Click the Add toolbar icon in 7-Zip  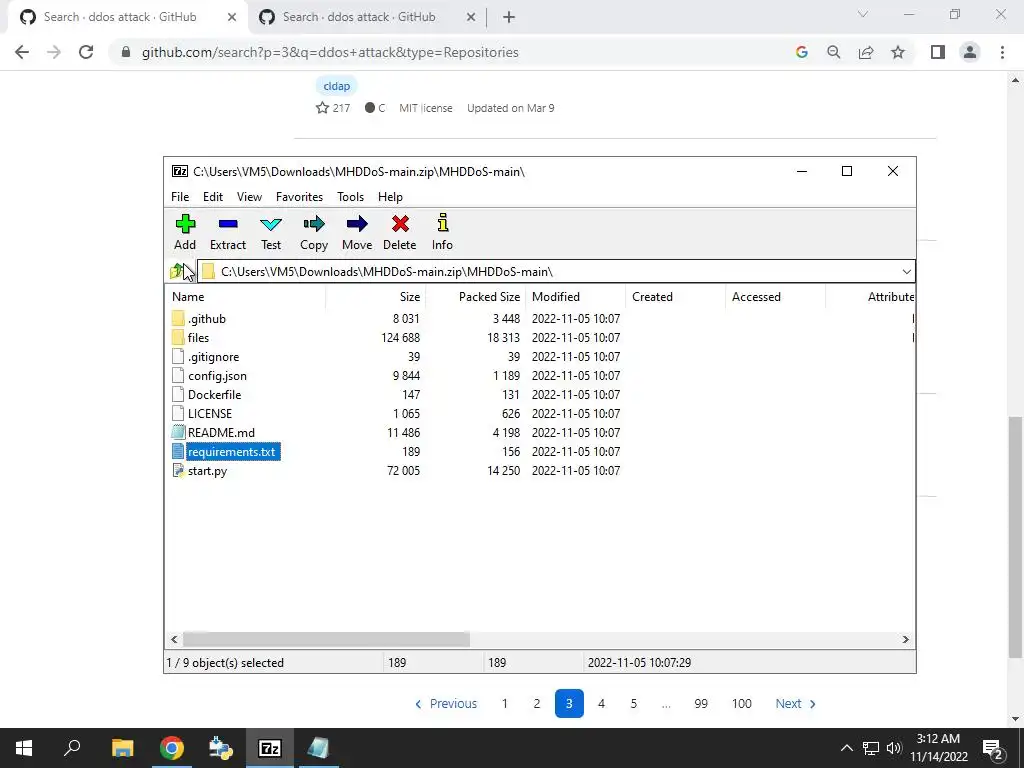tap(185, 225)
